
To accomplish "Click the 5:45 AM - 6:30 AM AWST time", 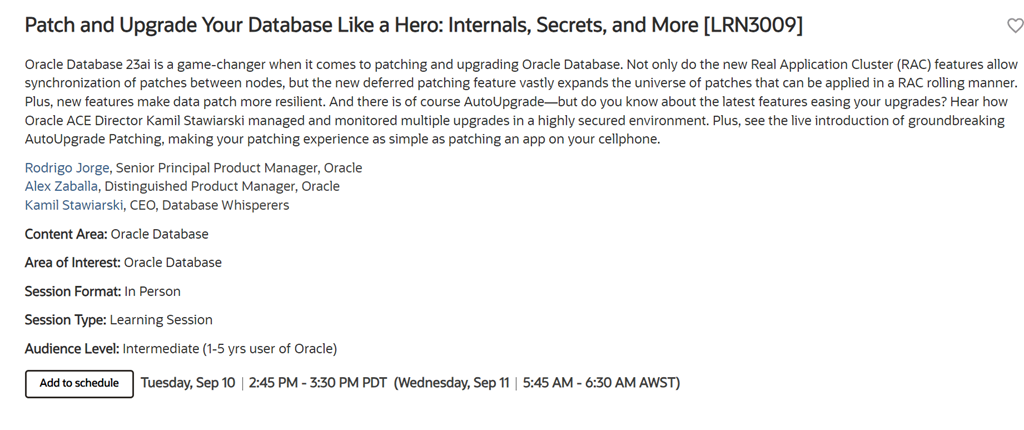I will (x=600, y=383).
